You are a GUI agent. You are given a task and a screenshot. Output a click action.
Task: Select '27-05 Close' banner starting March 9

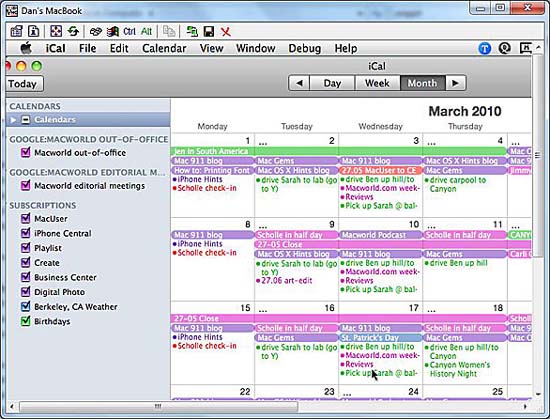393,244
